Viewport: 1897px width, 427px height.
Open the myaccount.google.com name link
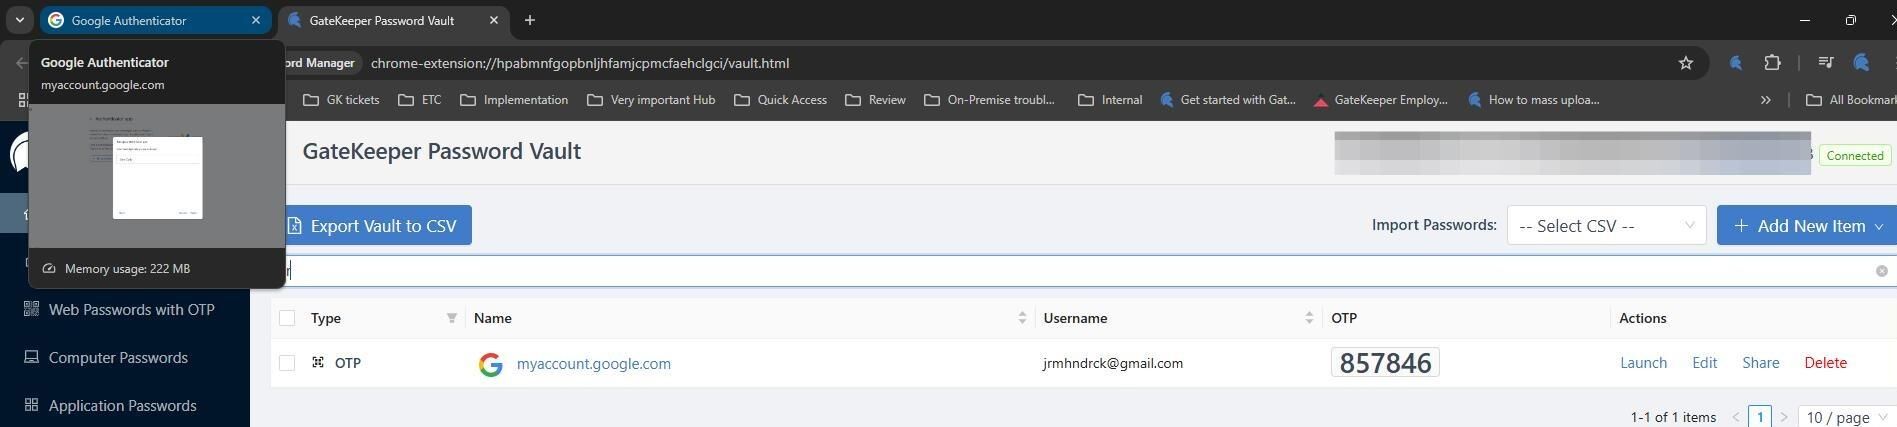tap(593, 364)
